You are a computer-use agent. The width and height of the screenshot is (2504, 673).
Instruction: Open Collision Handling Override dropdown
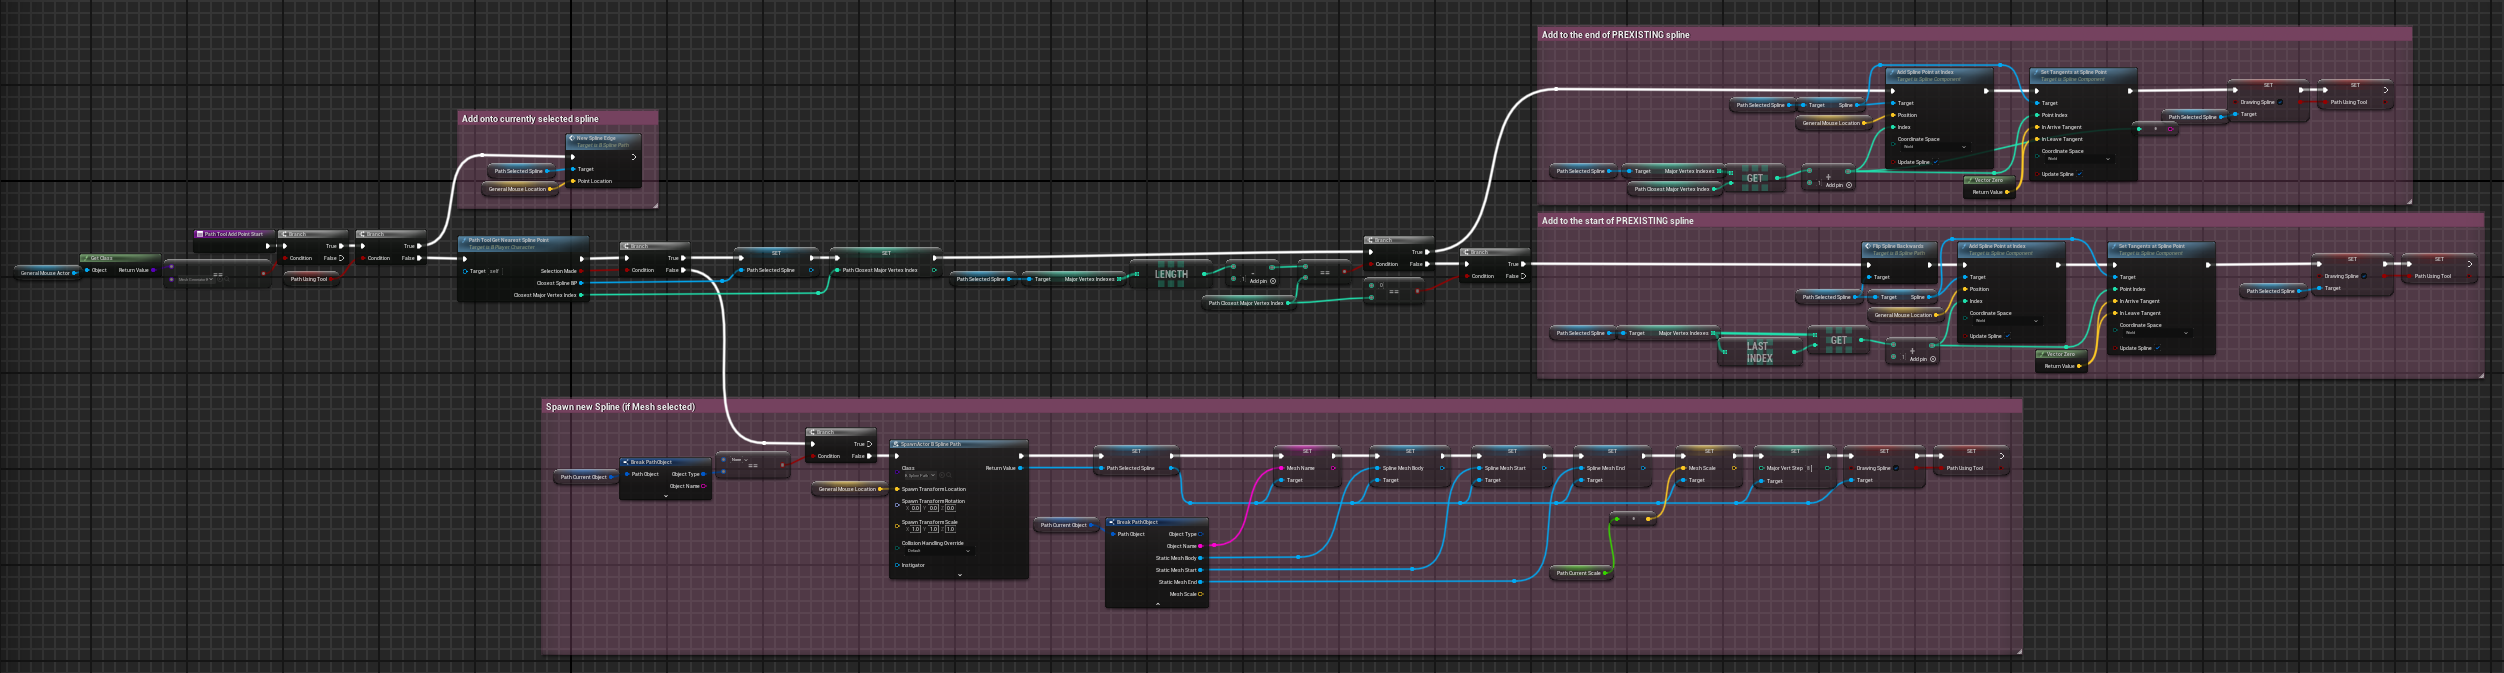point(938,551)
